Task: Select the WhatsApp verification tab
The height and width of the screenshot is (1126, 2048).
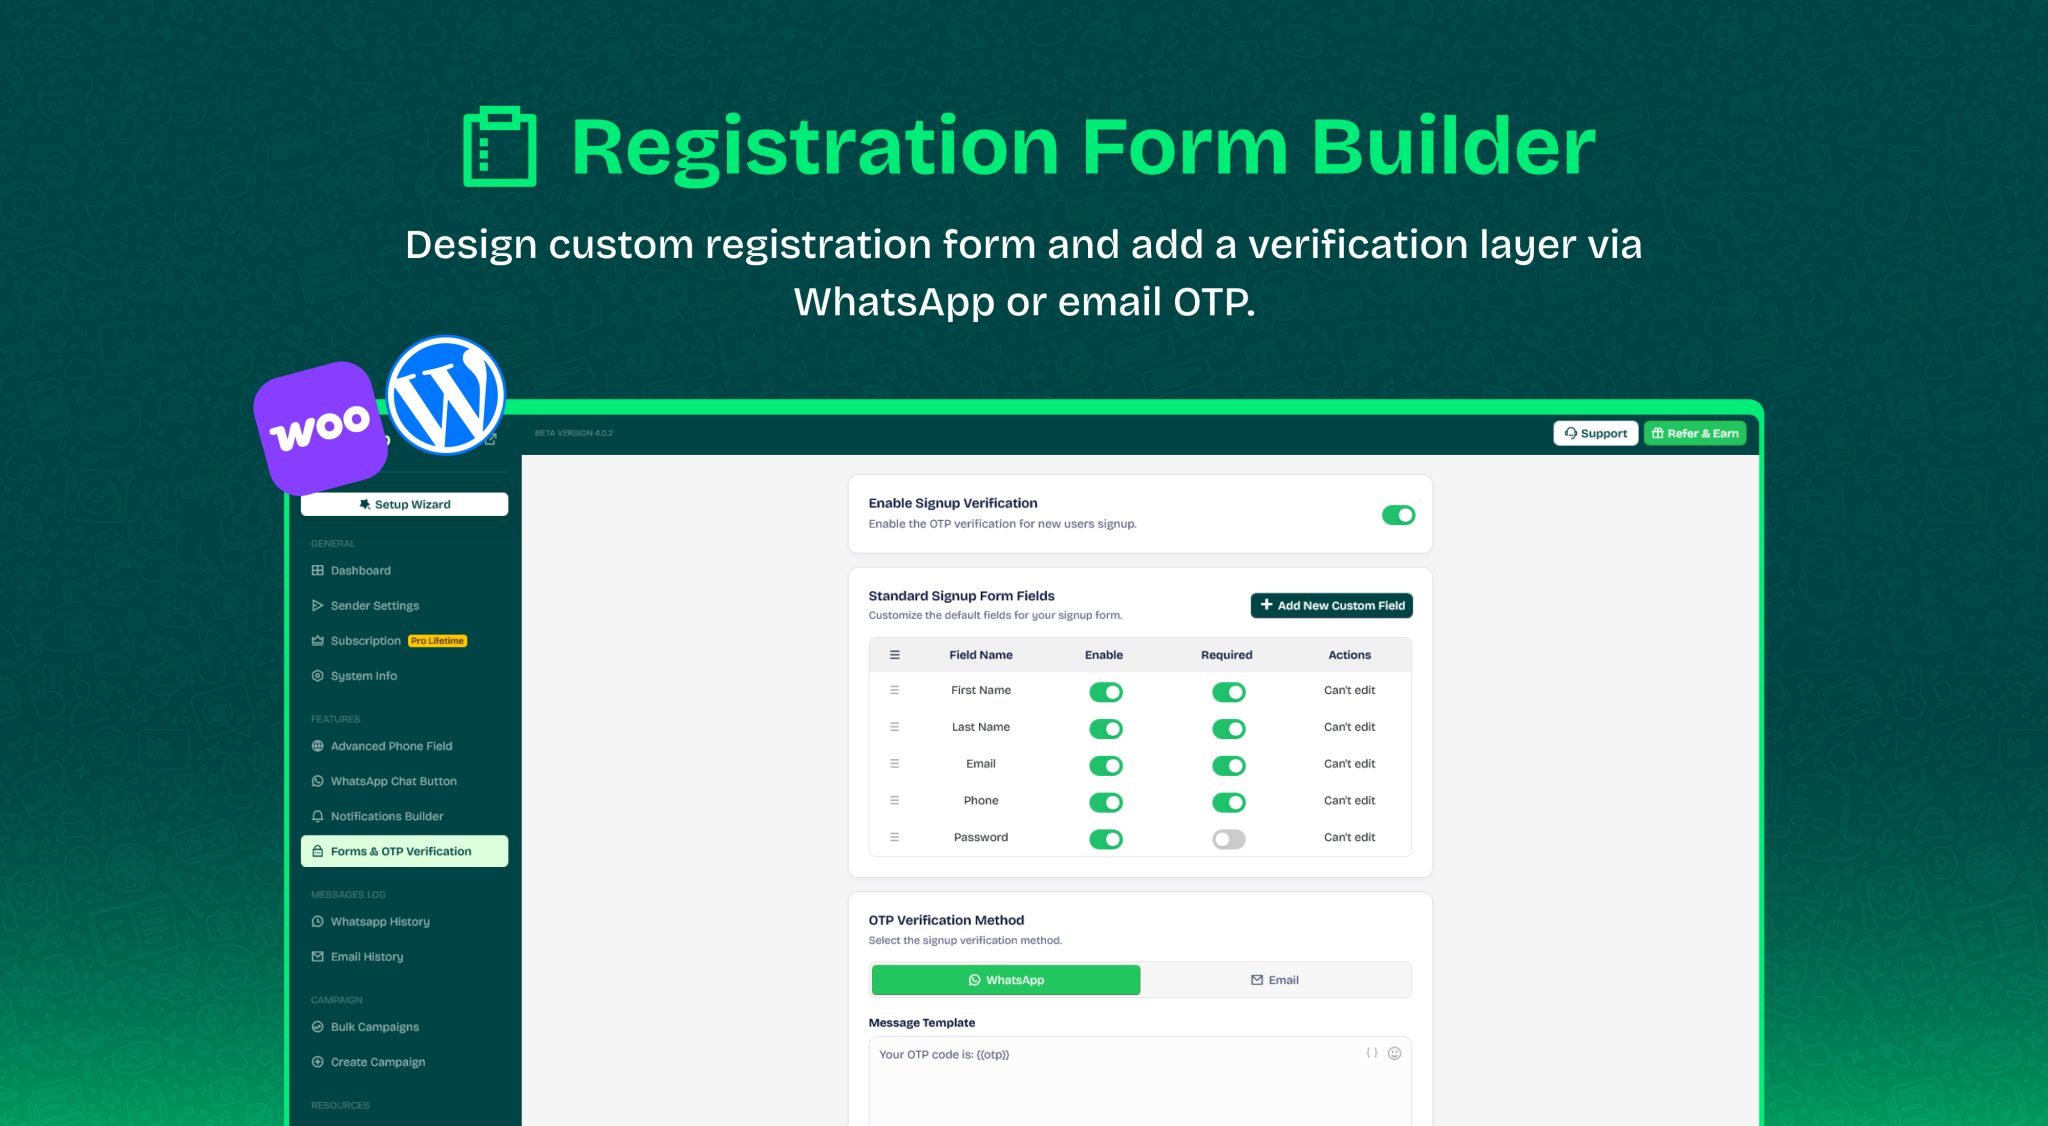Action: coord(1005,980)
